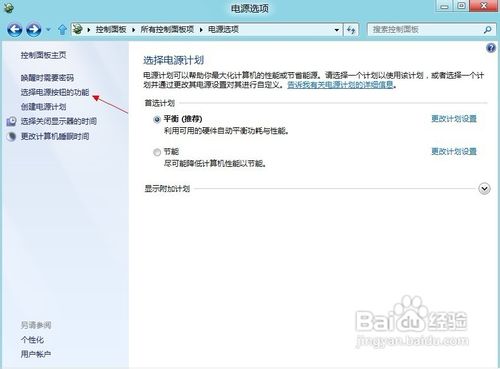500x369 pixels.
Task: Close the 电源选项 window
Action: 484,6
